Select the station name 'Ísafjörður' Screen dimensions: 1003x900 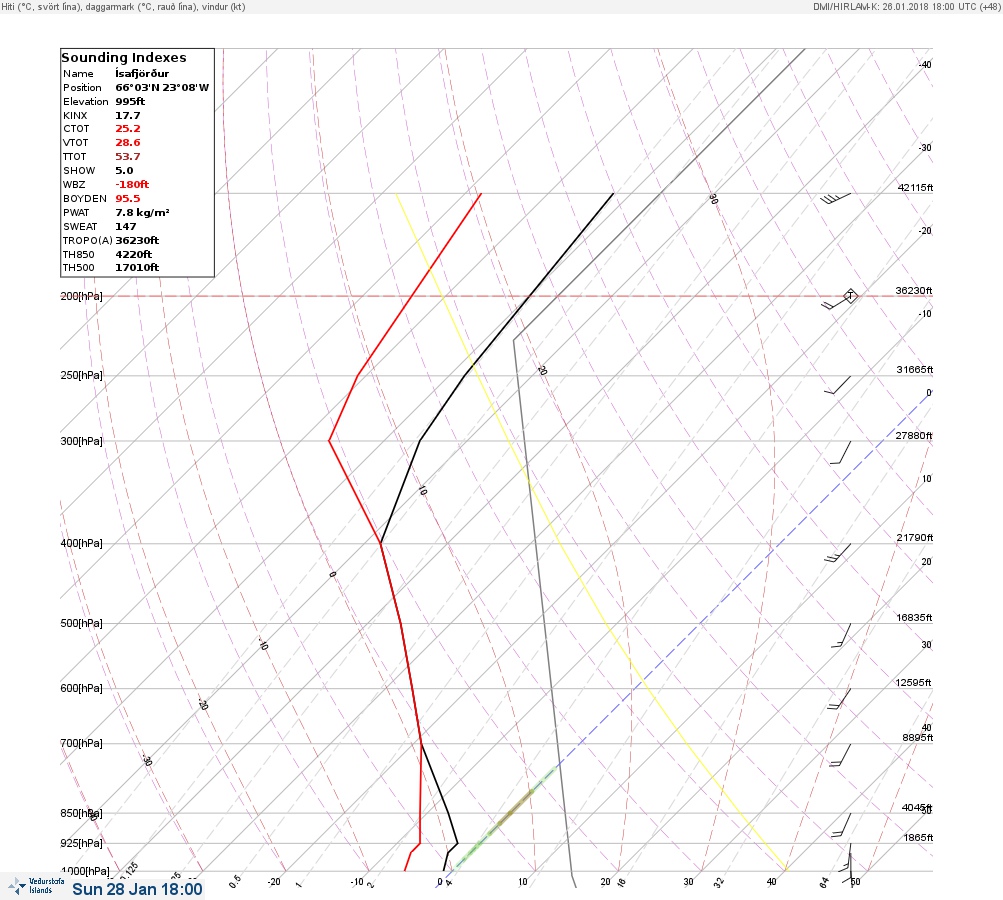pyautogui.click(x=142, y=74)
